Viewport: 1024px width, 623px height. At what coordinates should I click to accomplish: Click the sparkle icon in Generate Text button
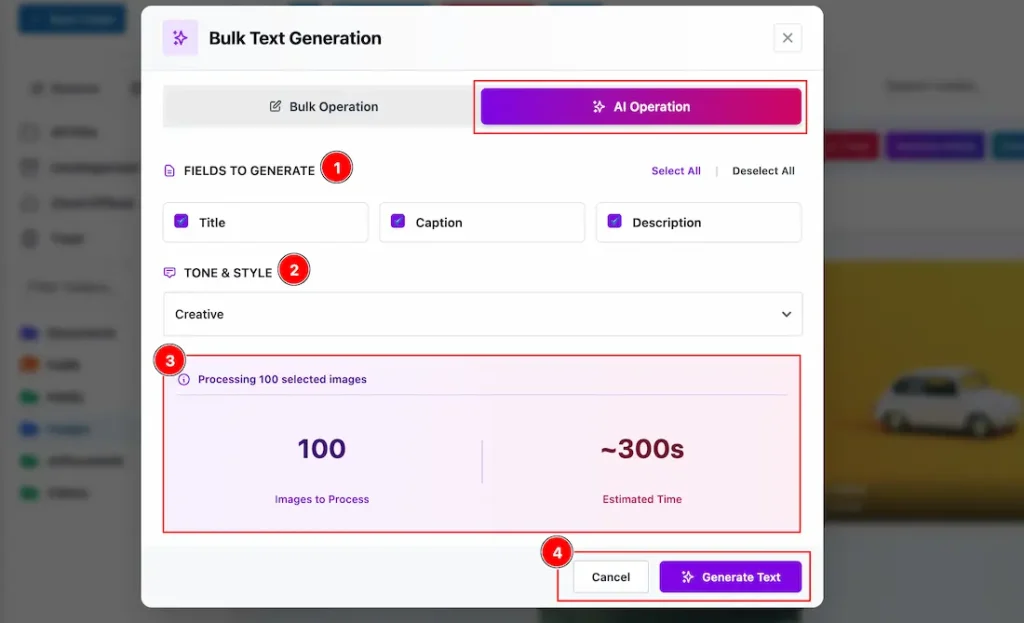pos(687,577)
